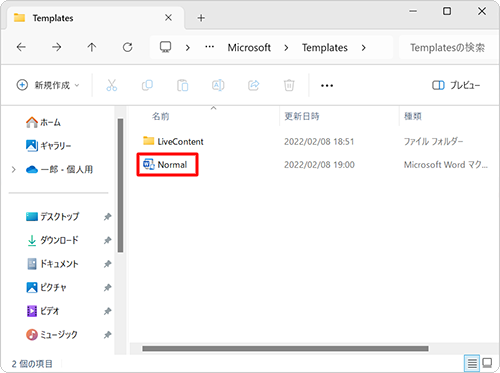Expand chevron after Microsoft breadcrumb
The width and height of the screenshot is (500, 373).
(x=286, y=48)
